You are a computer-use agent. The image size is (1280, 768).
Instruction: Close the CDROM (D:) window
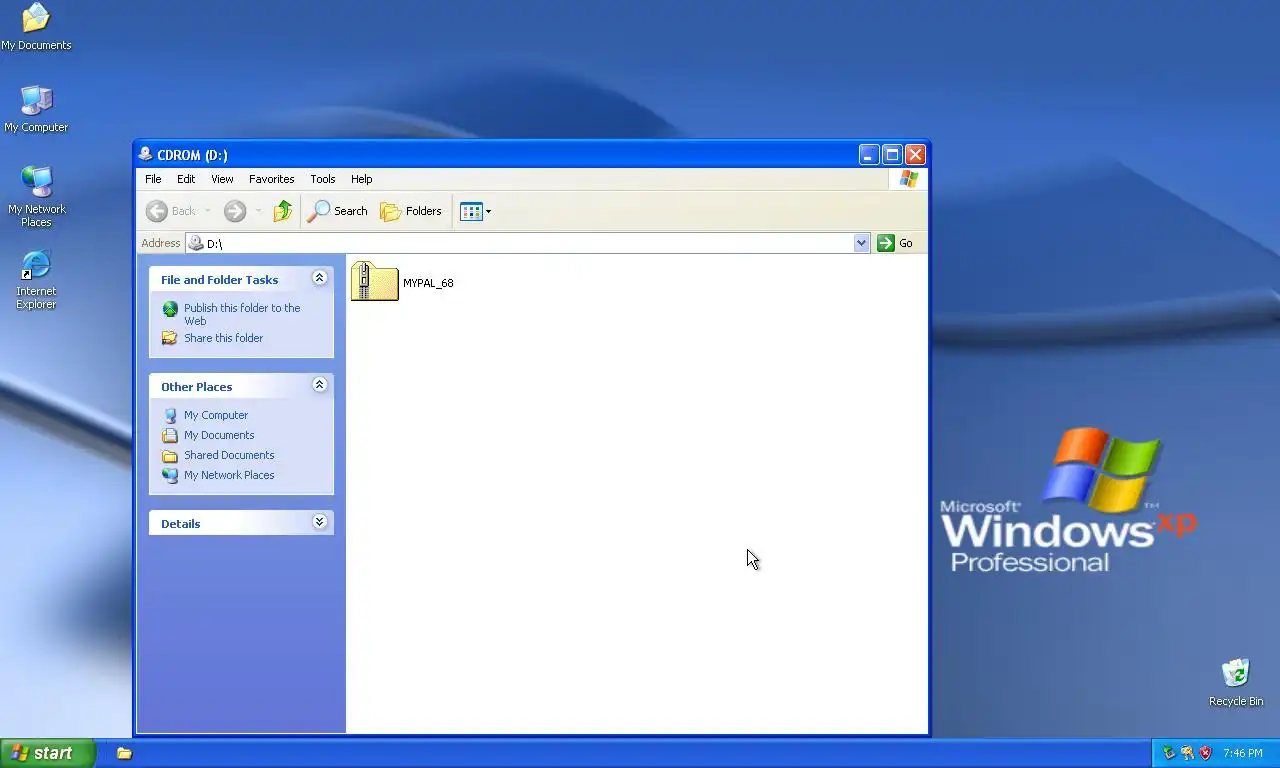915,155
